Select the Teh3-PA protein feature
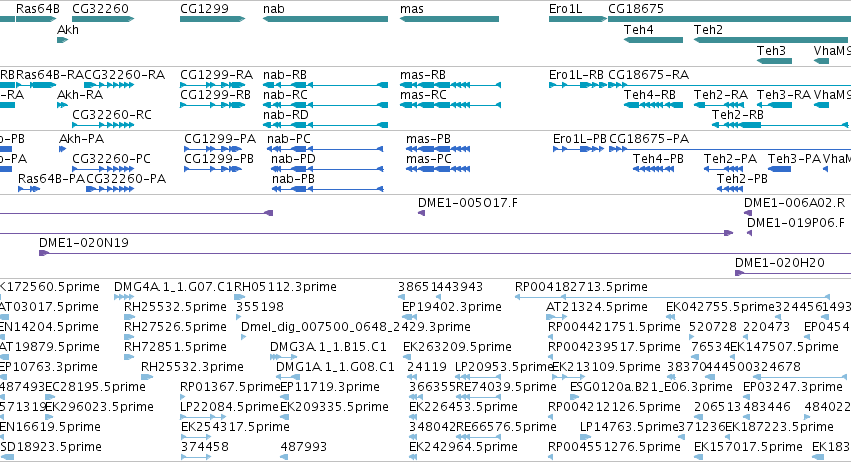Image resolution: width=851 pixels, height=462 pixels. [x=779, y=169]
